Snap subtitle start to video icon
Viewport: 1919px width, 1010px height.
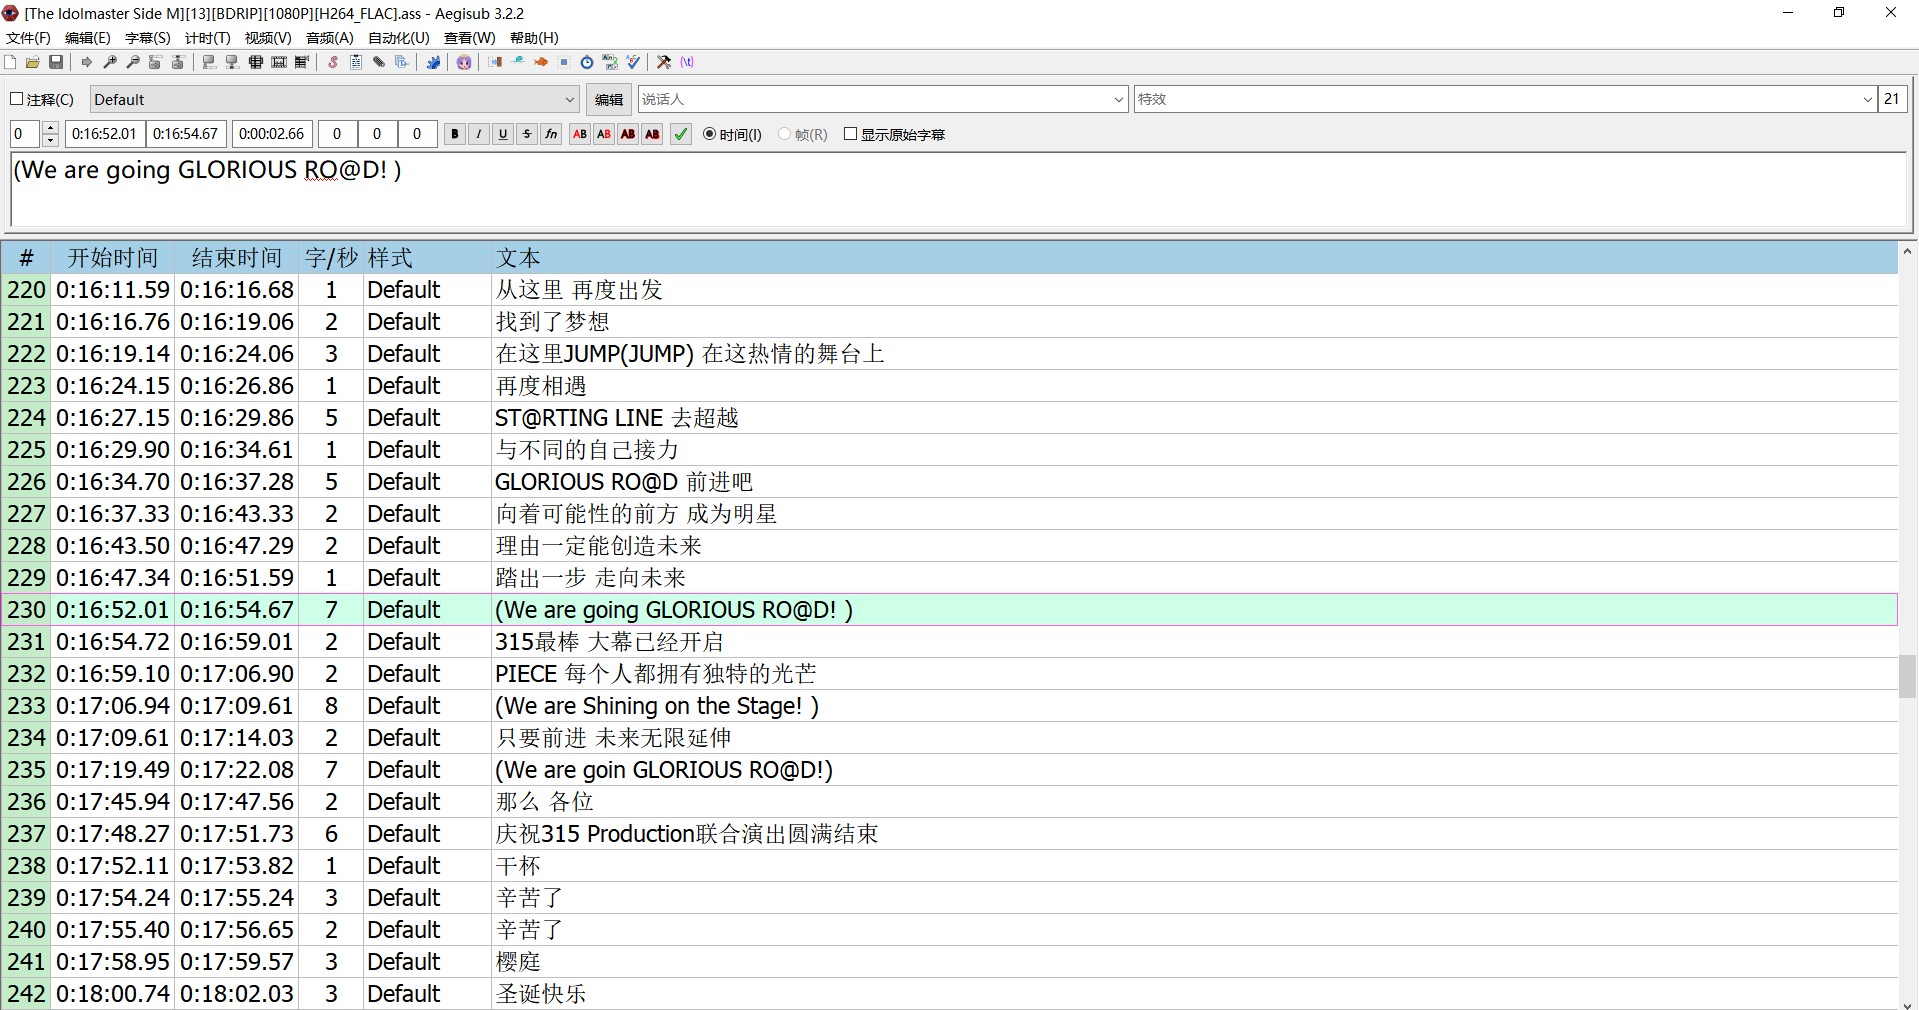tap(209, 62)
